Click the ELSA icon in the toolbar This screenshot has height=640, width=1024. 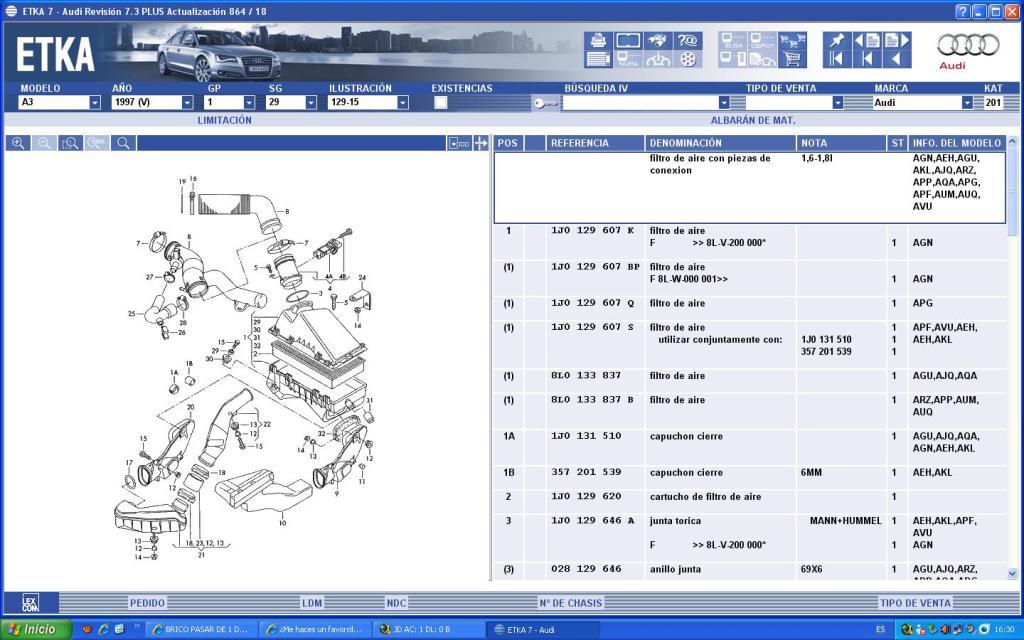[733, 40]
